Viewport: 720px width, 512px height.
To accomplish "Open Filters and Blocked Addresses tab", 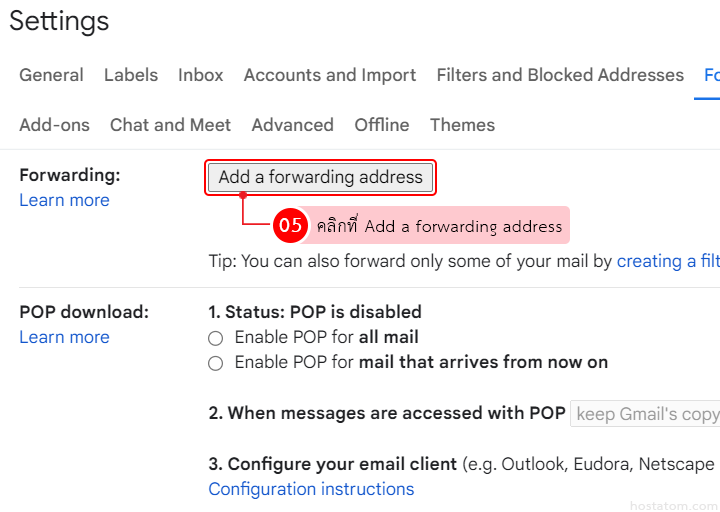I will [x=560, y=75].
